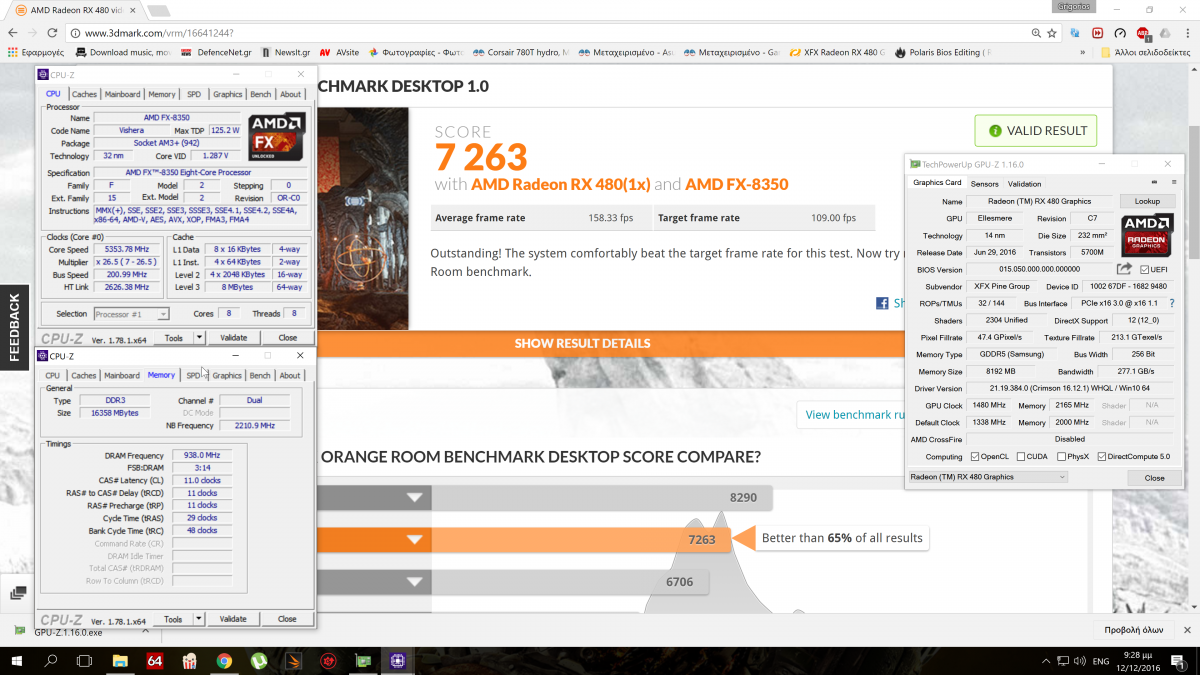Open the Polaris Bios Editing bookmark
The height and width of the screenshot is (675, 1200).
[944, 52]
